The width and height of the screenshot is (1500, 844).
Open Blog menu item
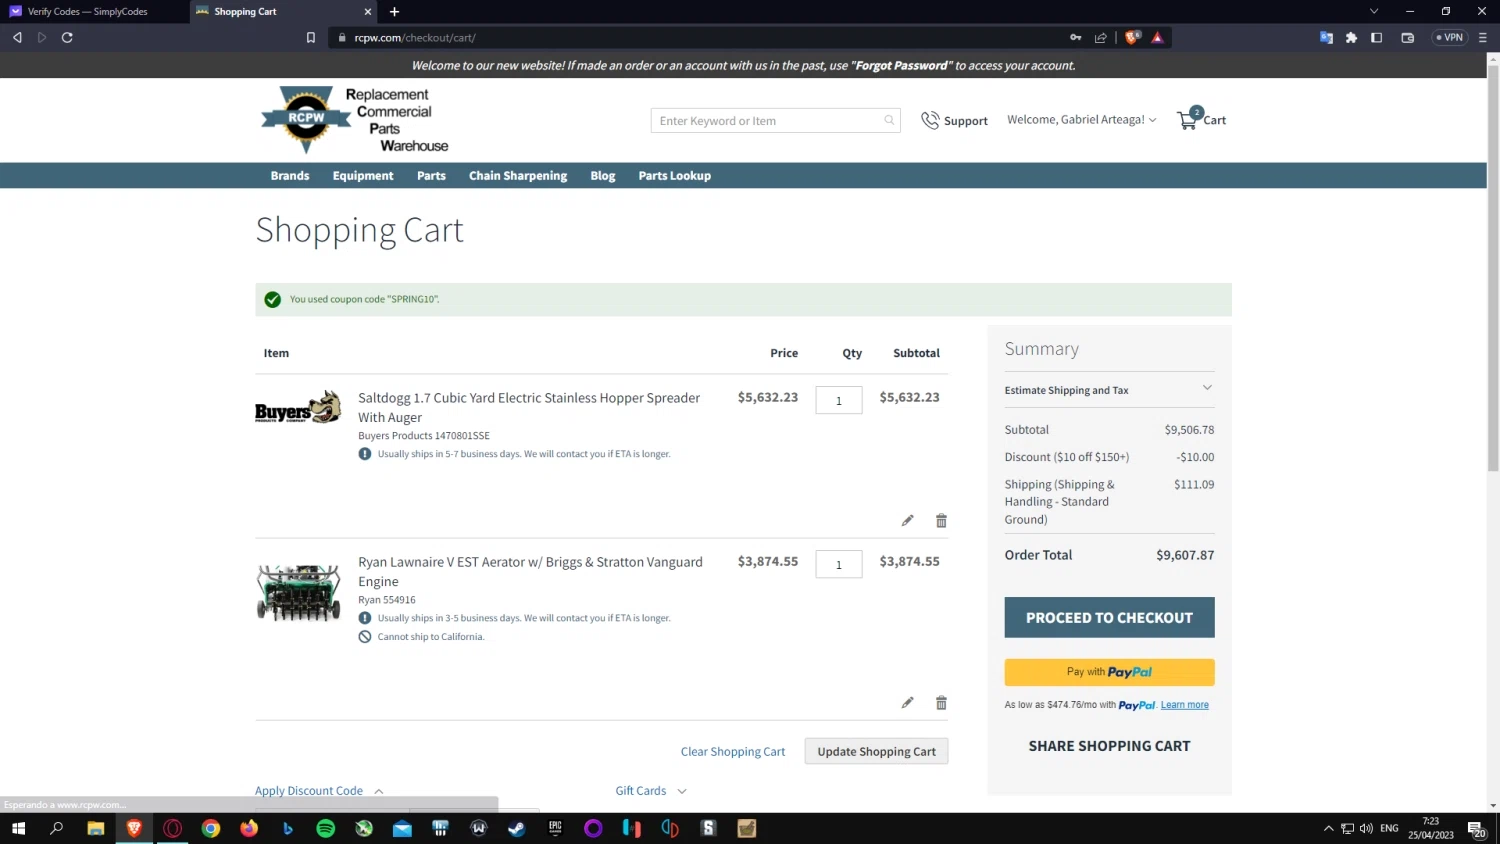[603, 175]
